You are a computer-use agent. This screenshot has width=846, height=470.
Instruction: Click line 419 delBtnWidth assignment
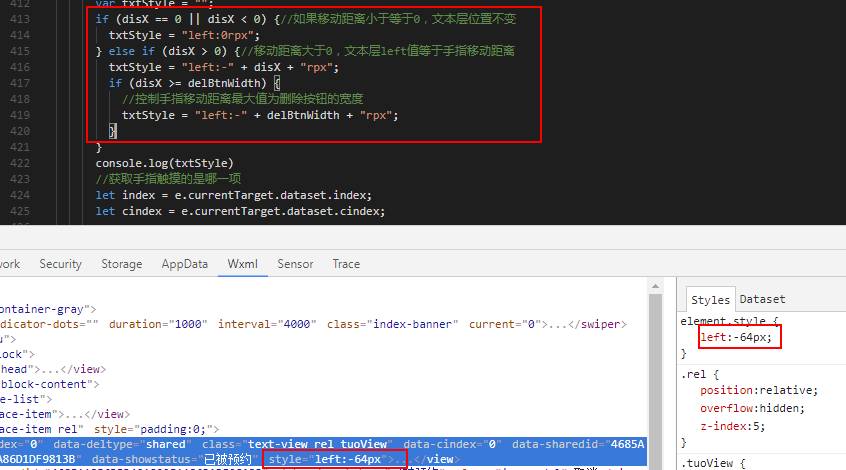pyautogui.click(x=260, y=115)
